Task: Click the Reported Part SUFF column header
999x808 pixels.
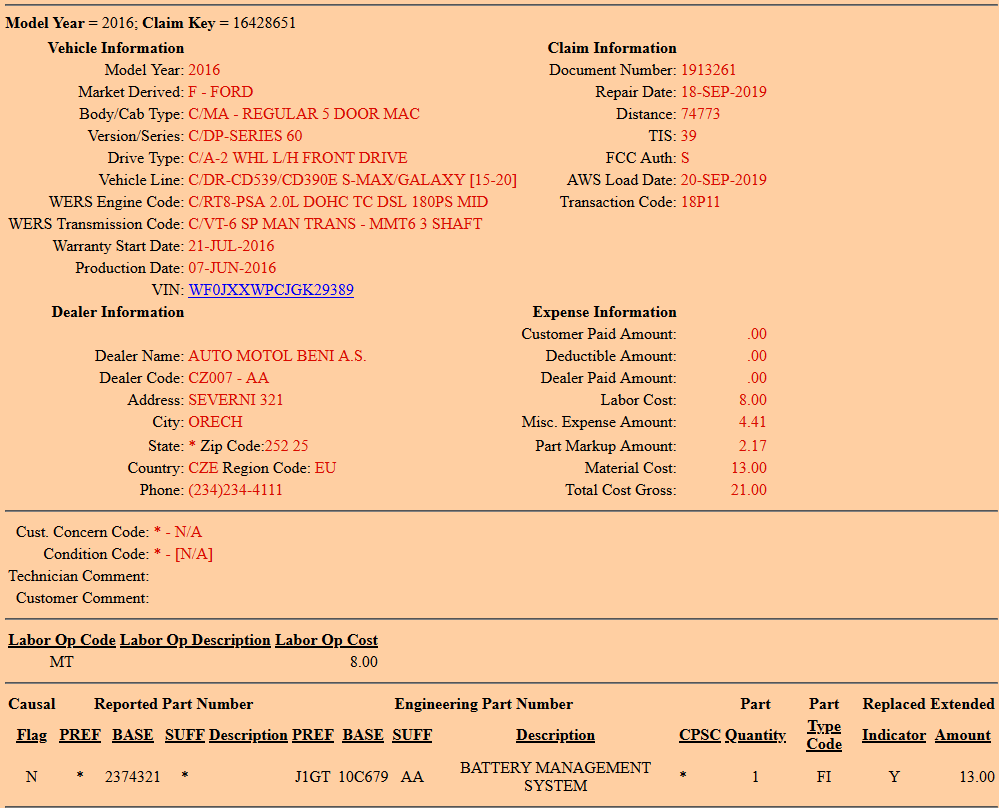Action: (185, 735)
